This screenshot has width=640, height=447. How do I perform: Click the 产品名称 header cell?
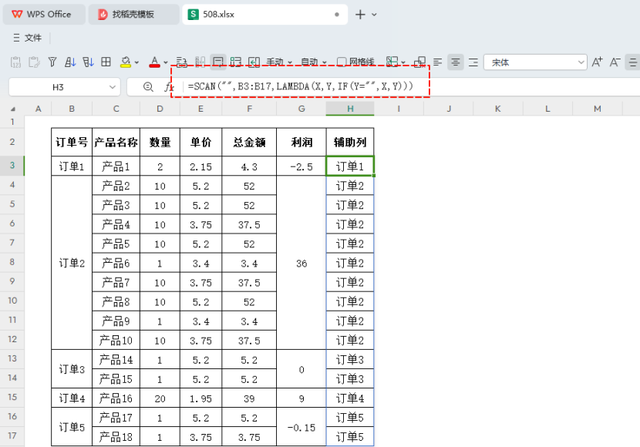(116, 142)
